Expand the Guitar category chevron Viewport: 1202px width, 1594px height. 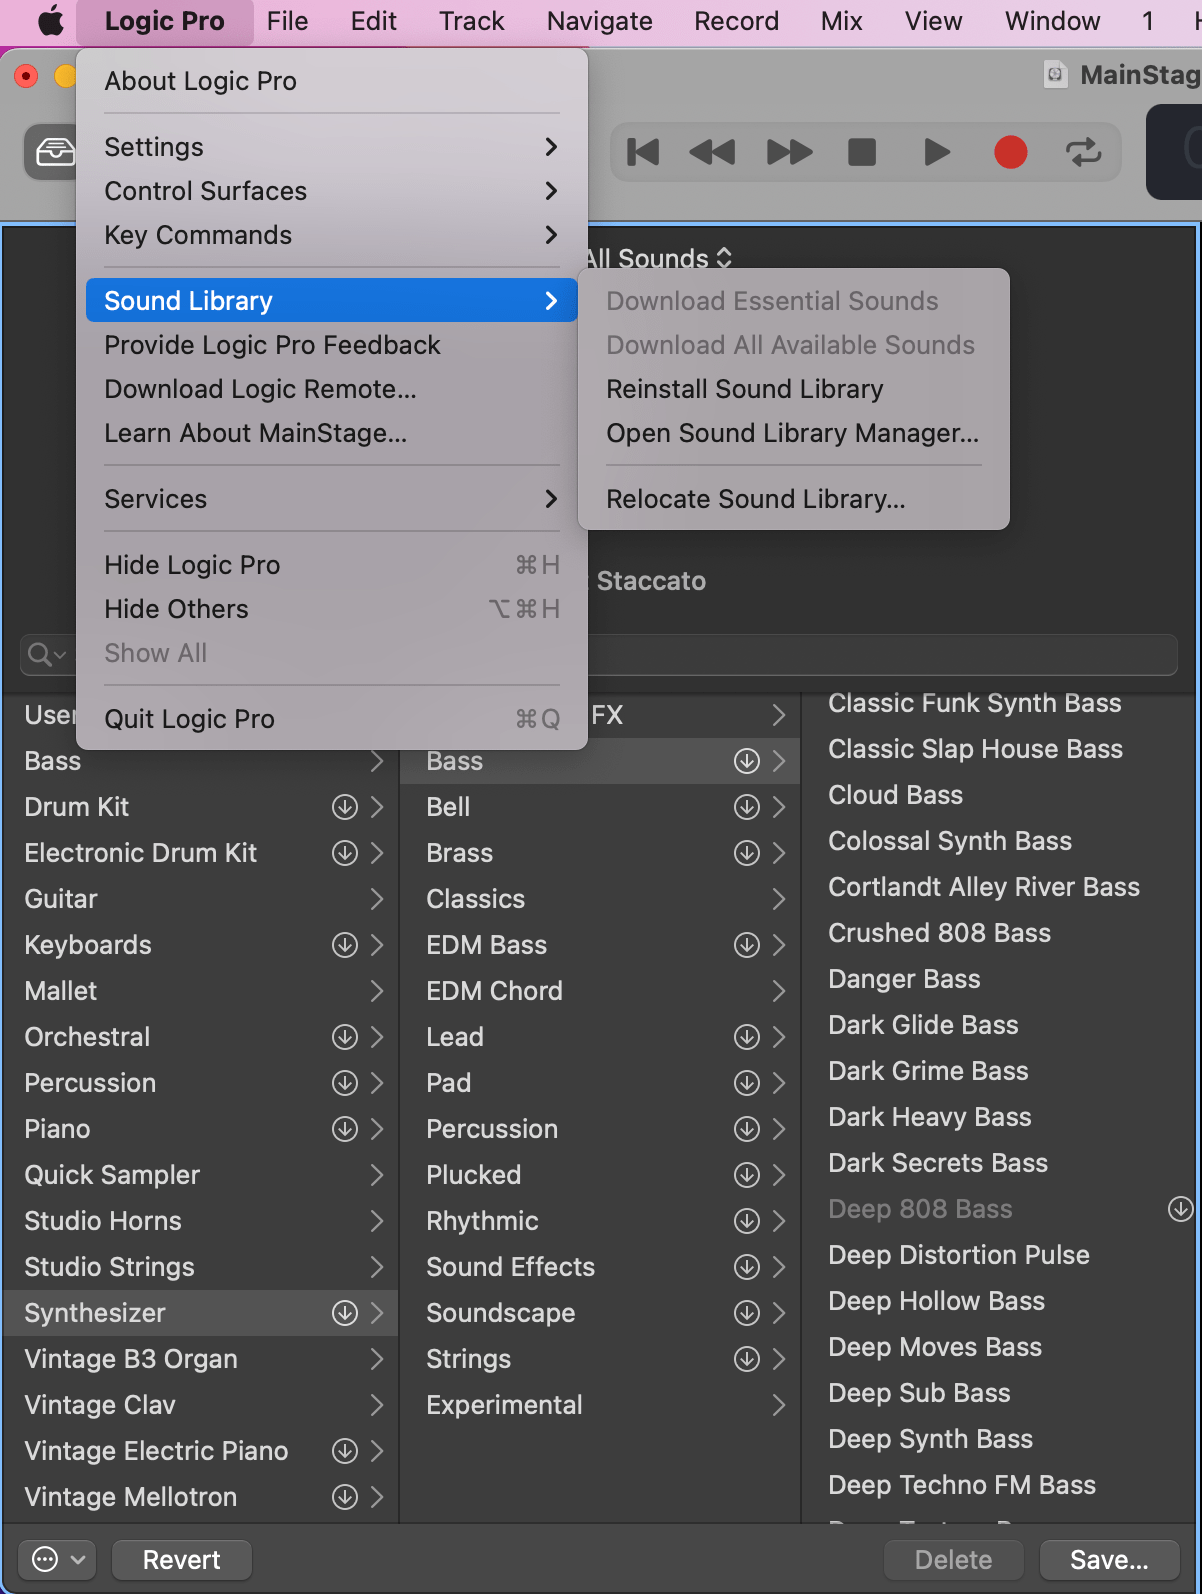[x=377, y=899]
